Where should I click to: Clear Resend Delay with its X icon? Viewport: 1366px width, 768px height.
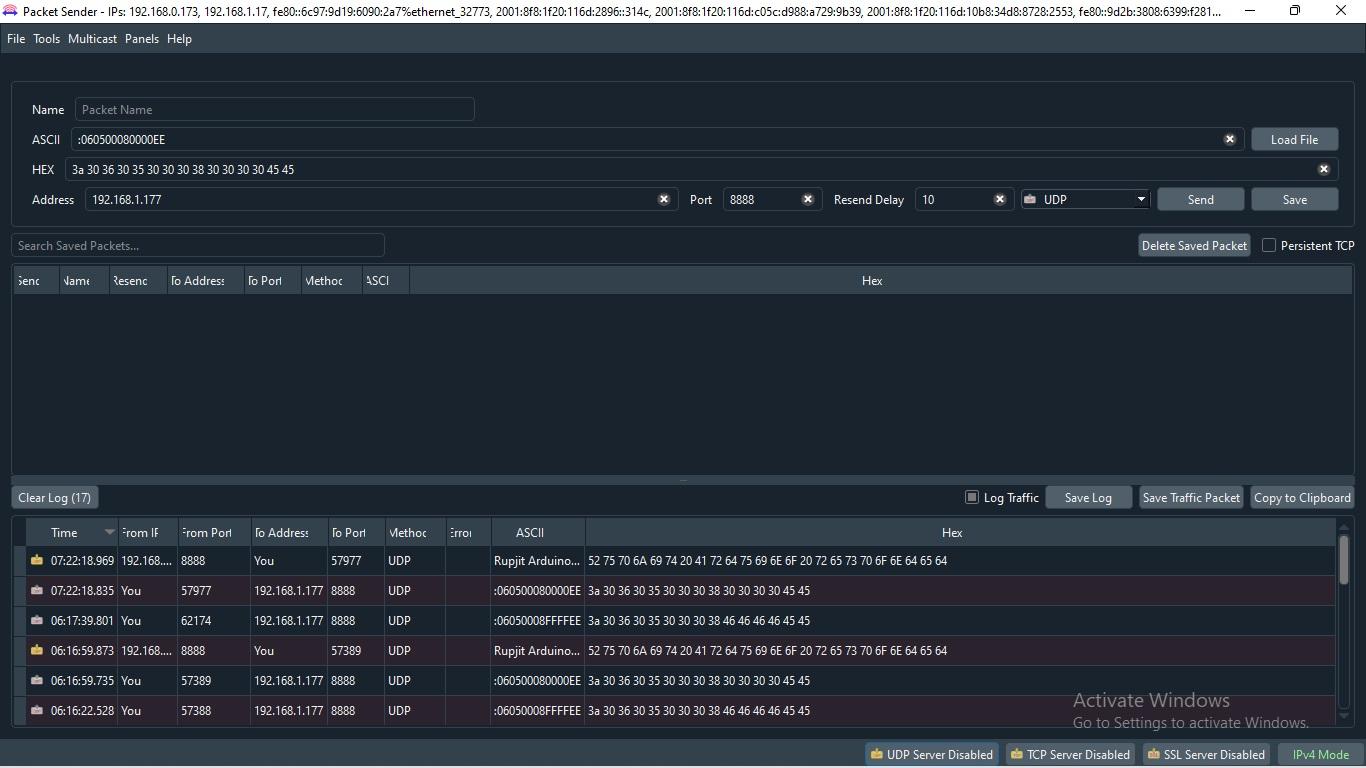(x=999, y=199)
